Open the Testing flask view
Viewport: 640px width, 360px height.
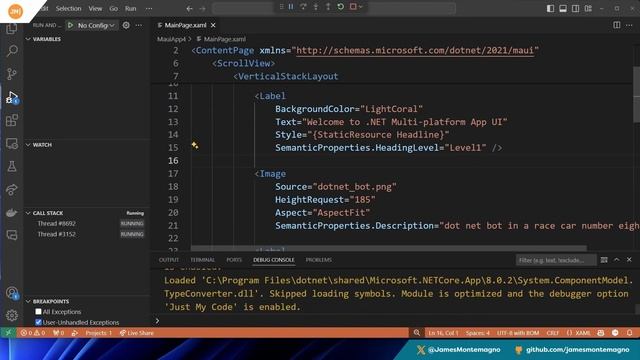12,166
